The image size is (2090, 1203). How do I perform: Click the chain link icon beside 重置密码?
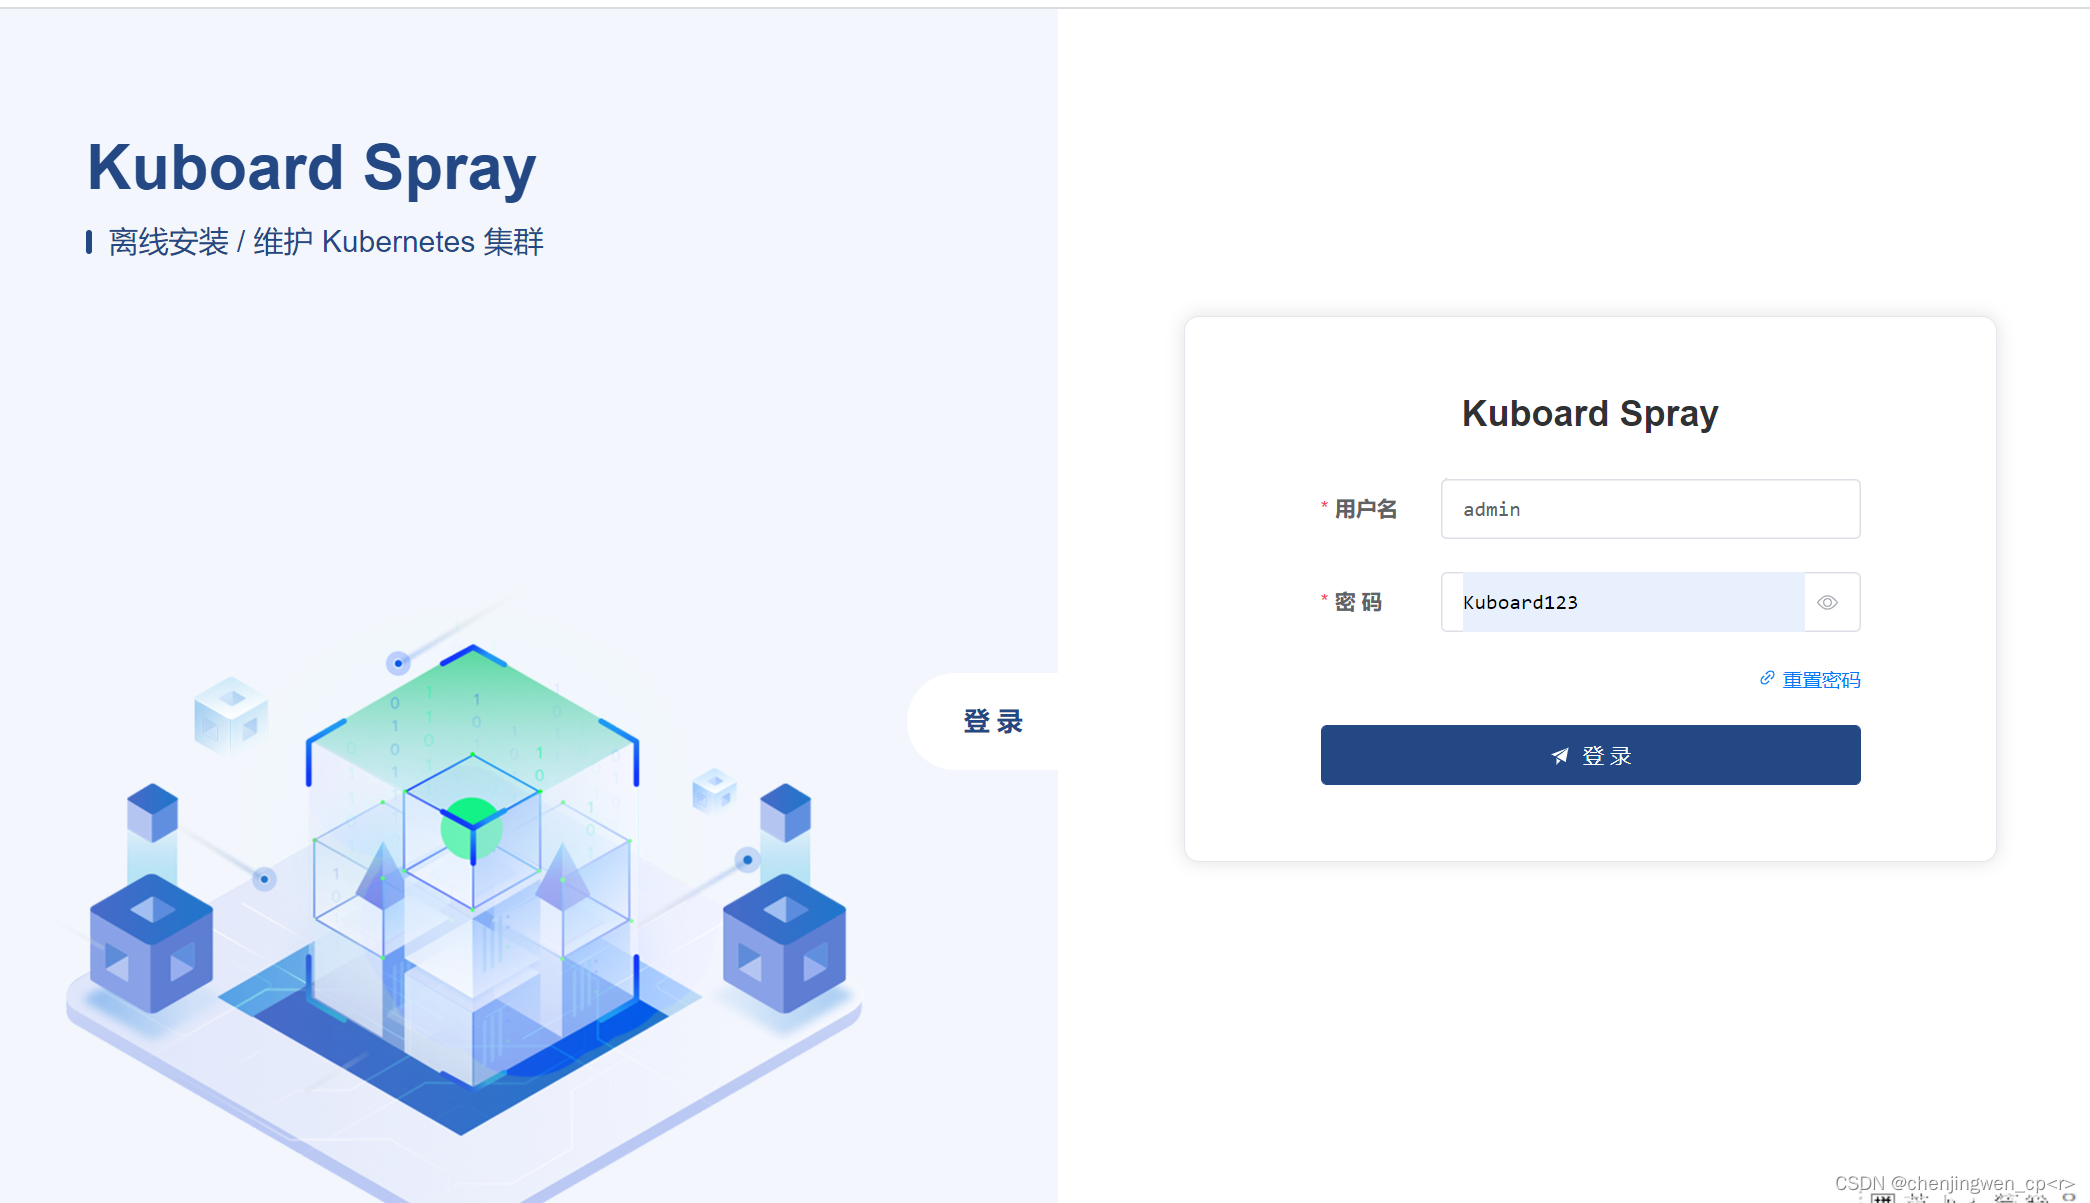pos(1767,678)
